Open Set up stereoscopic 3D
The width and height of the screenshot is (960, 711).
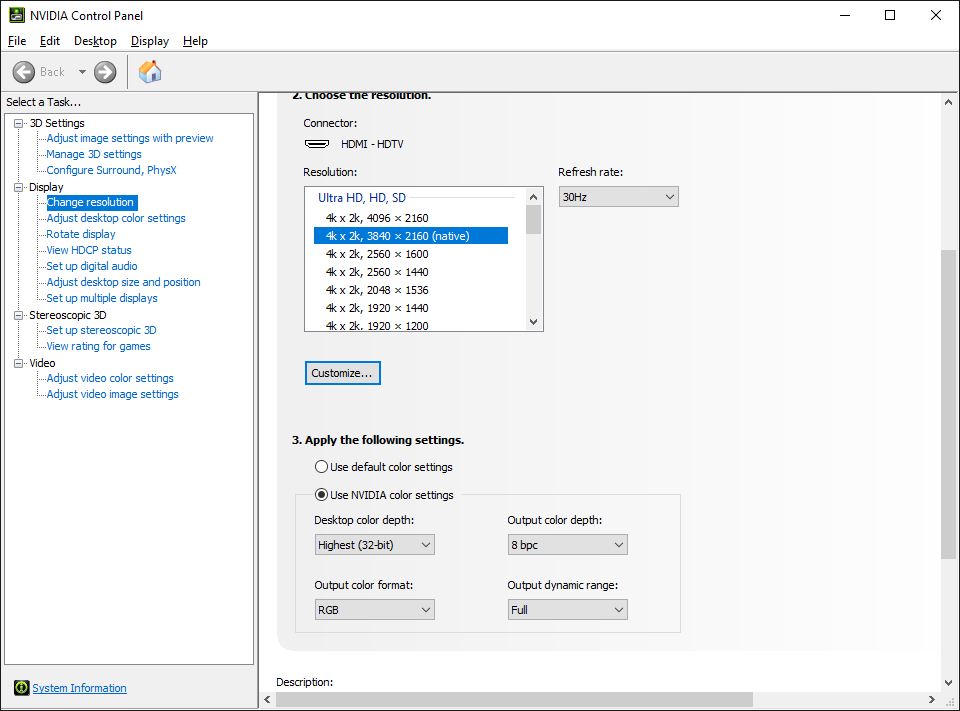coord(101,330)
